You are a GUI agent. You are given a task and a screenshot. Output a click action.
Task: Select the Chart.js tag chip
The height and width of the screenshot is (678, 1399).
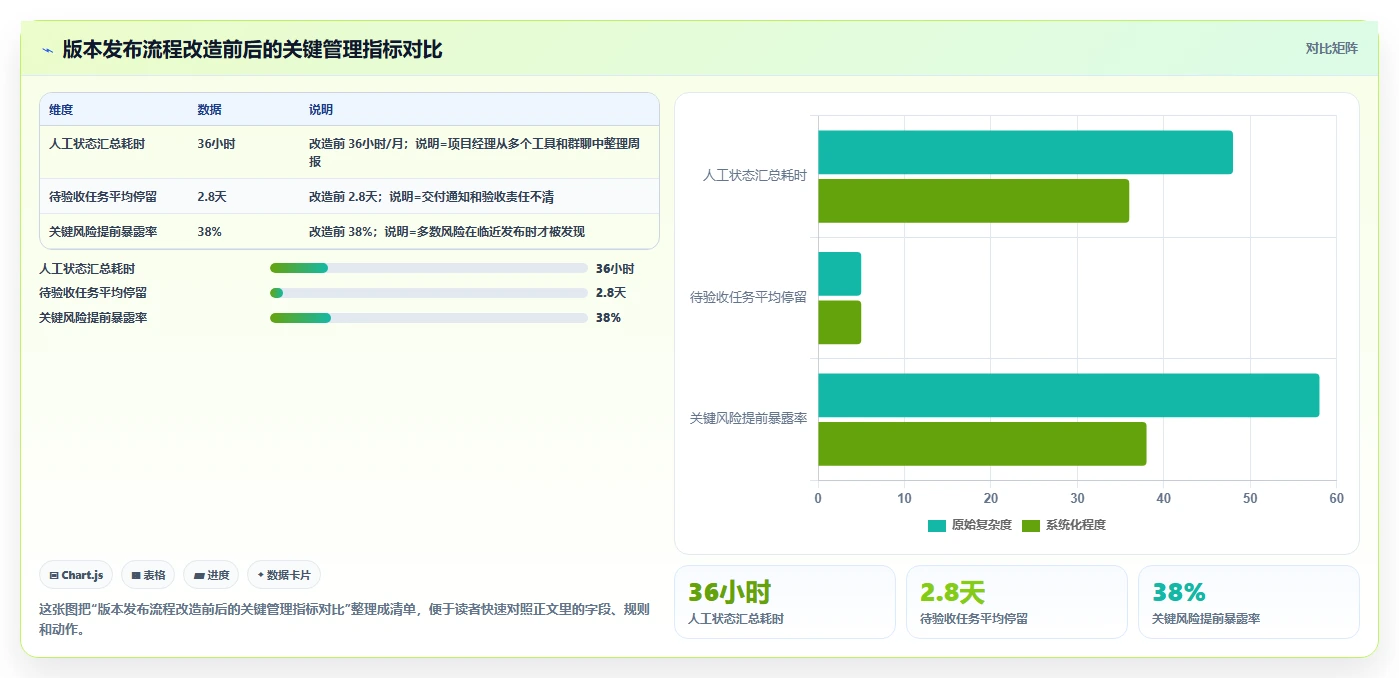coord(77,575)
